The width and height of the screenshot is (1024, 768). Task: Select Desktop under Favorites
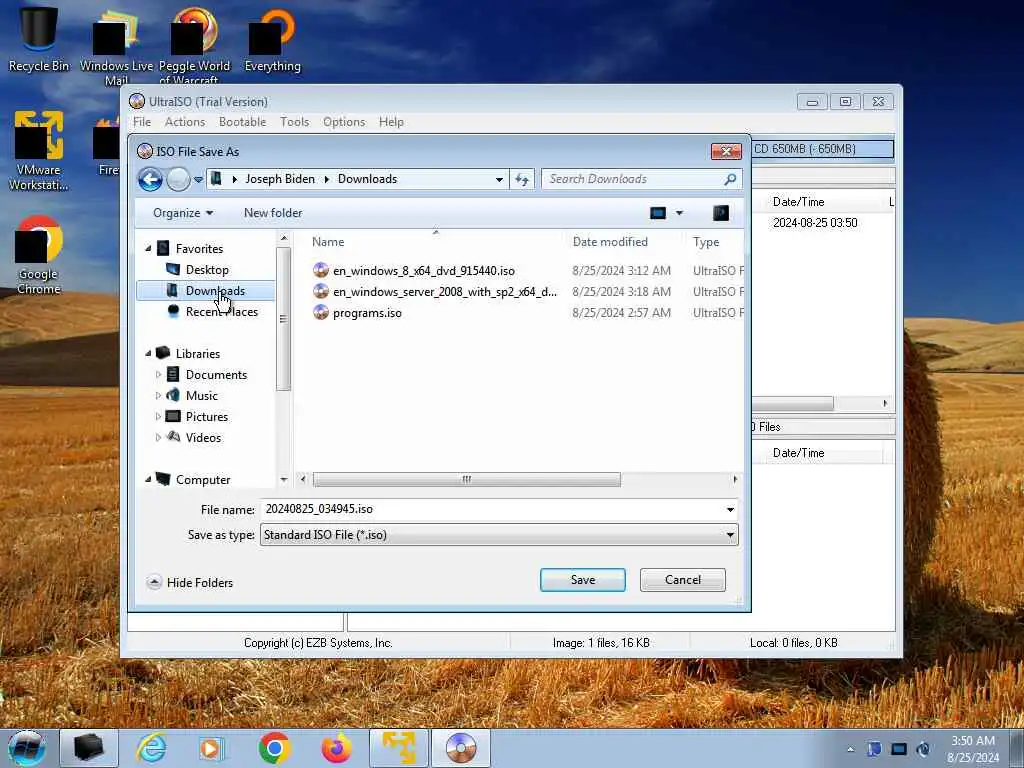coord(207,270)
